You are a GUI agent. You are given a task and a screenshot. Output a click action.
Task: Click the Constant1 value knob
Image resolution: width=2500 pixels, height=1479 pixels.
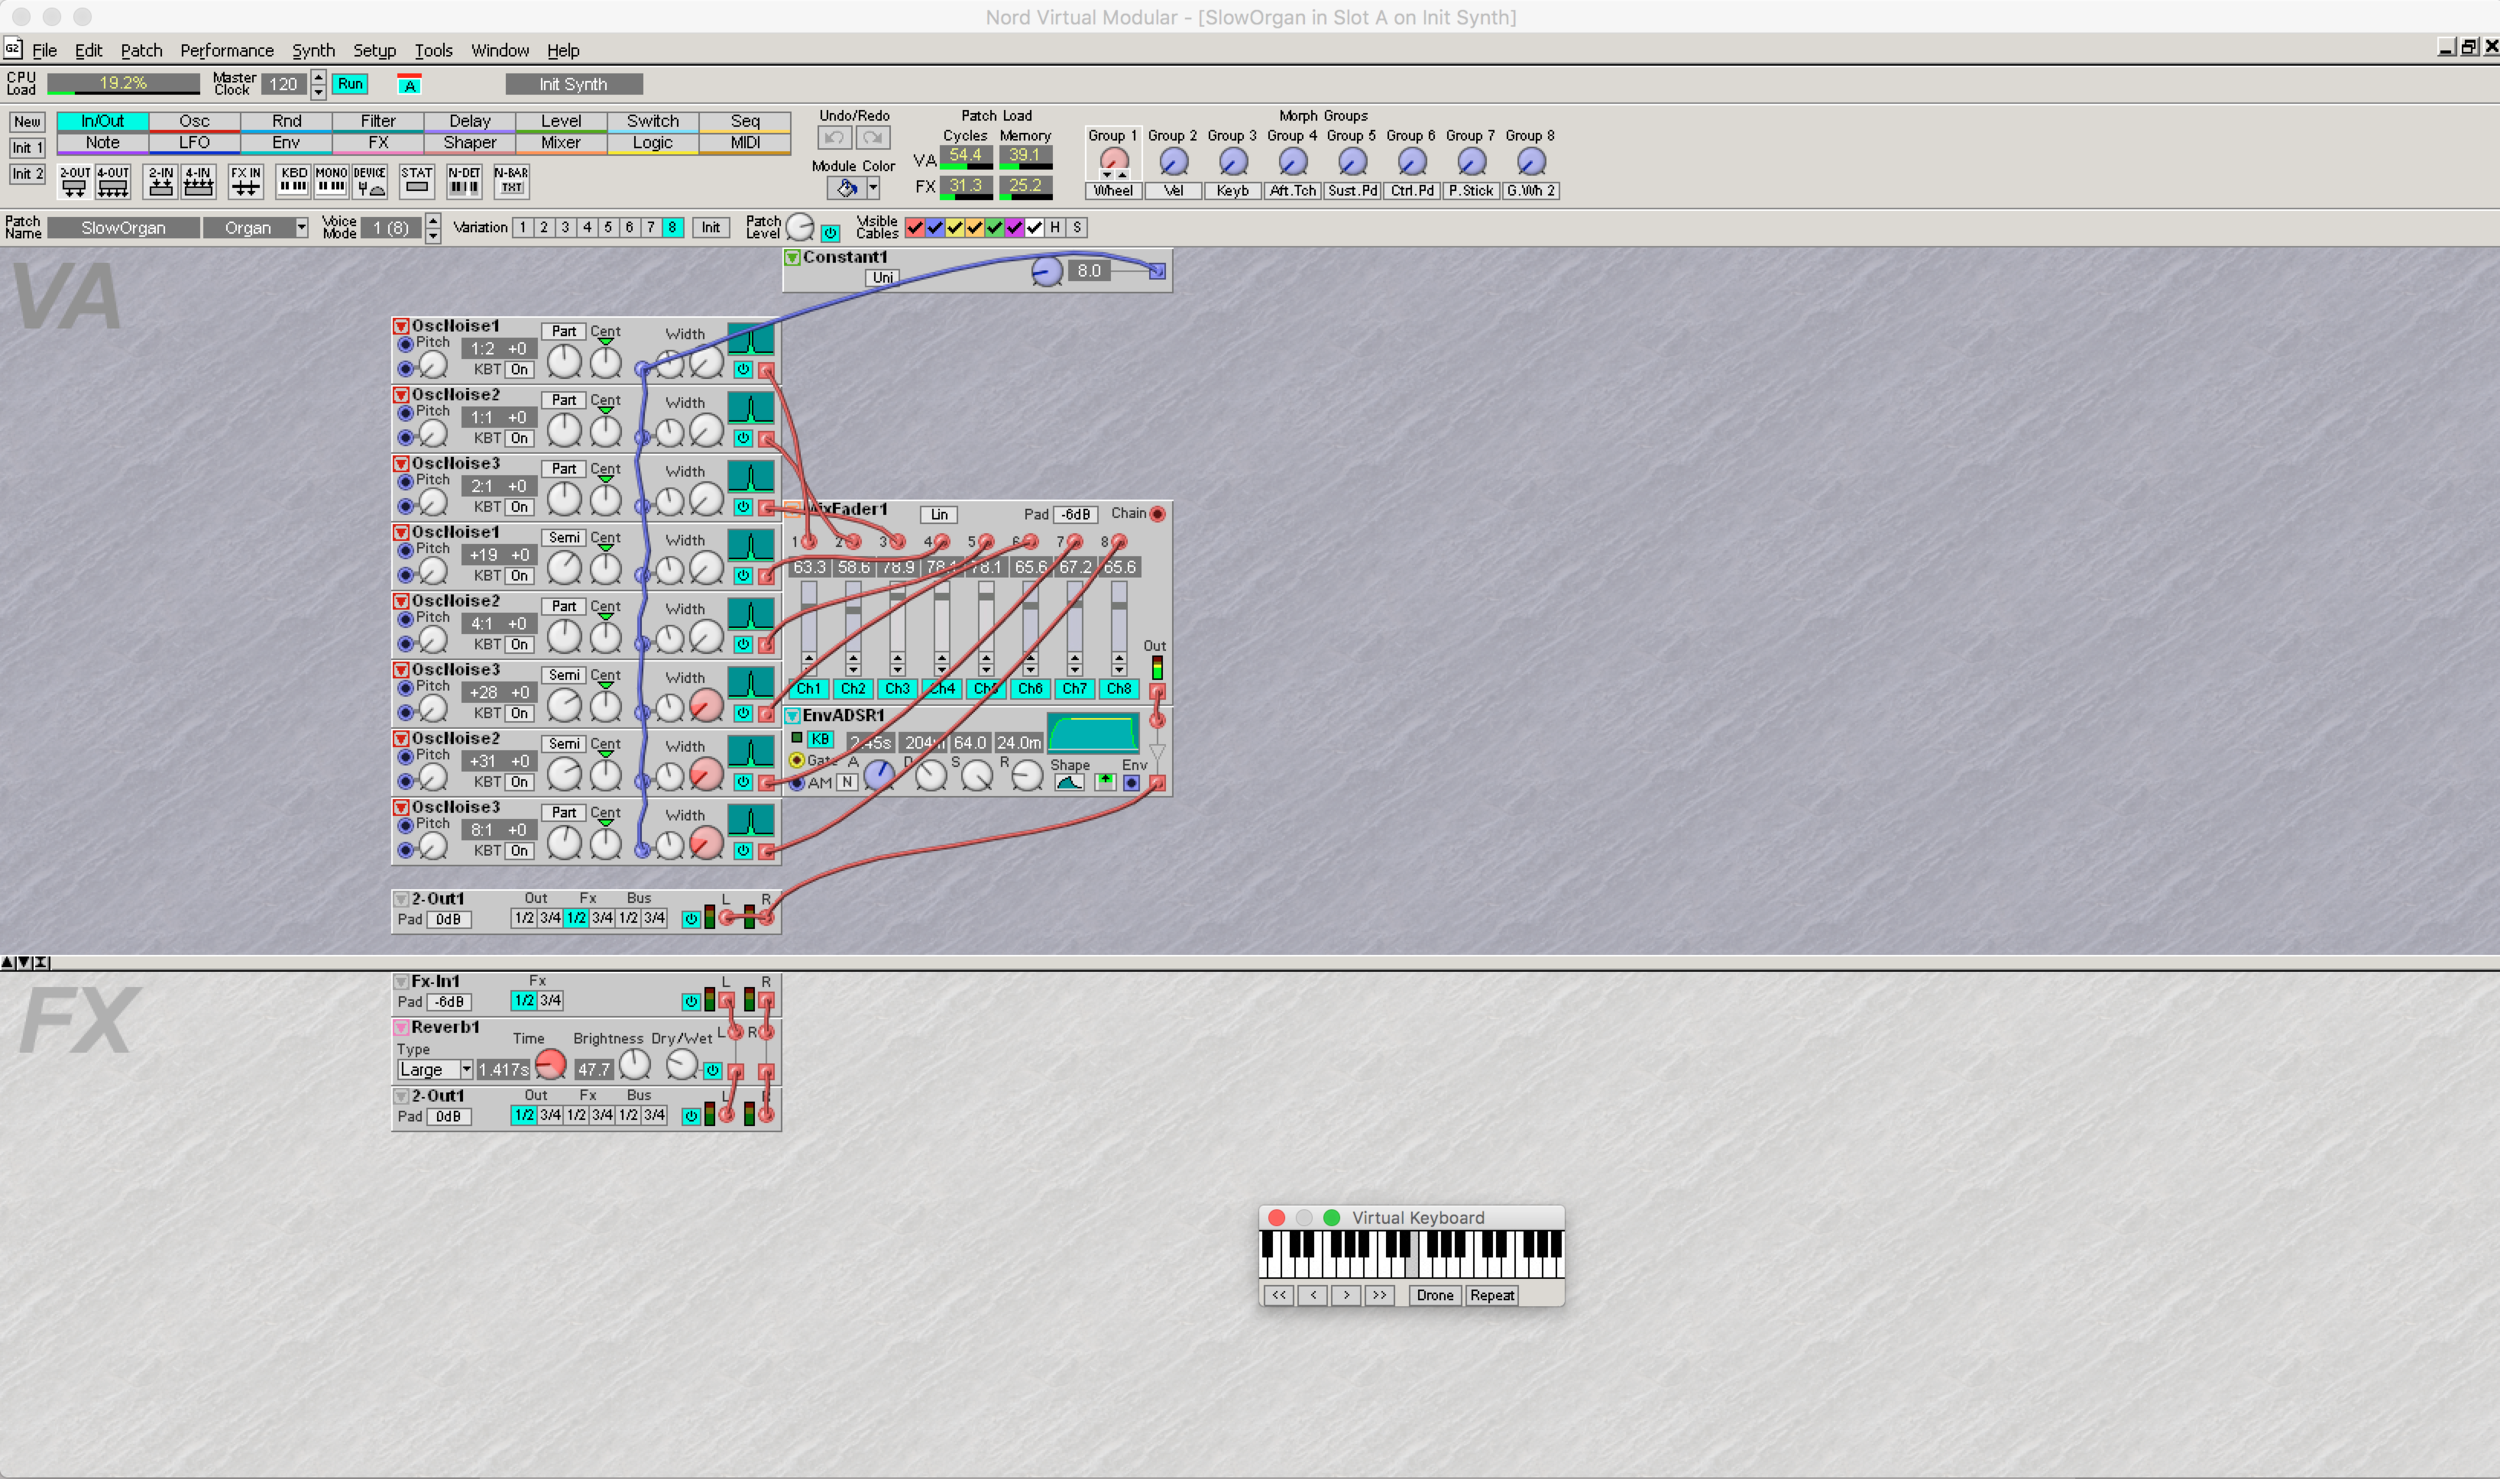click(x=1046, y=271)
